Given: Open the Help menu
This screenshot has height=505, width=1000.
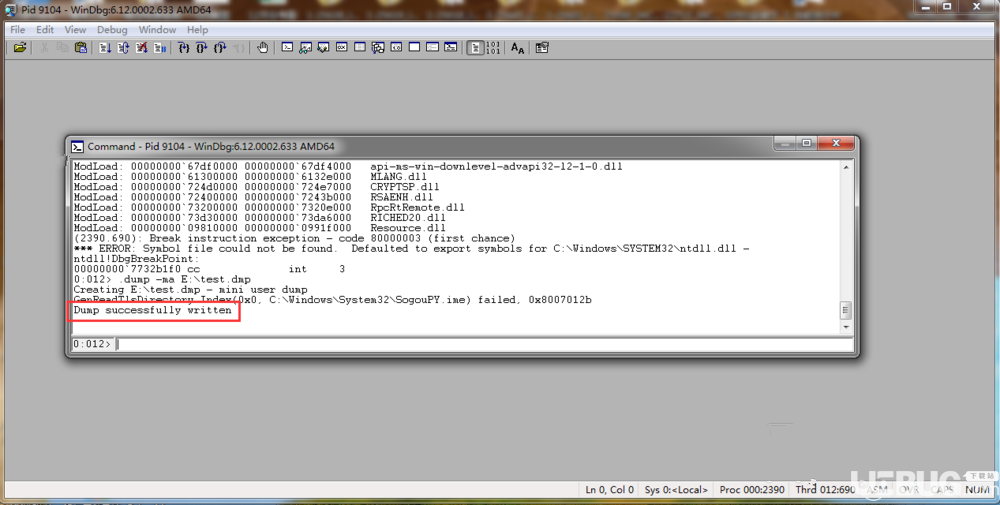Looking at the screenshot, I should [197, 29].
